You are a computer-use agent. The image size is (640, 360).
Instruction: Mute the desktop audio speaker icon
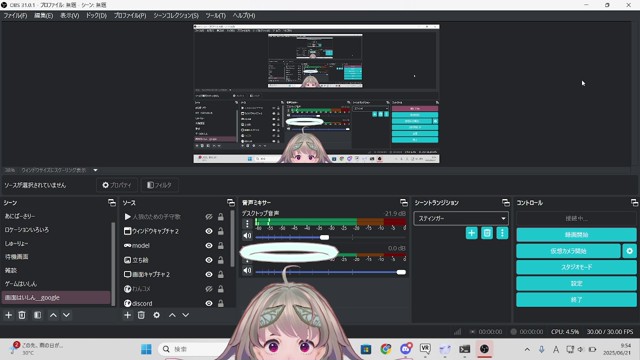247,236
